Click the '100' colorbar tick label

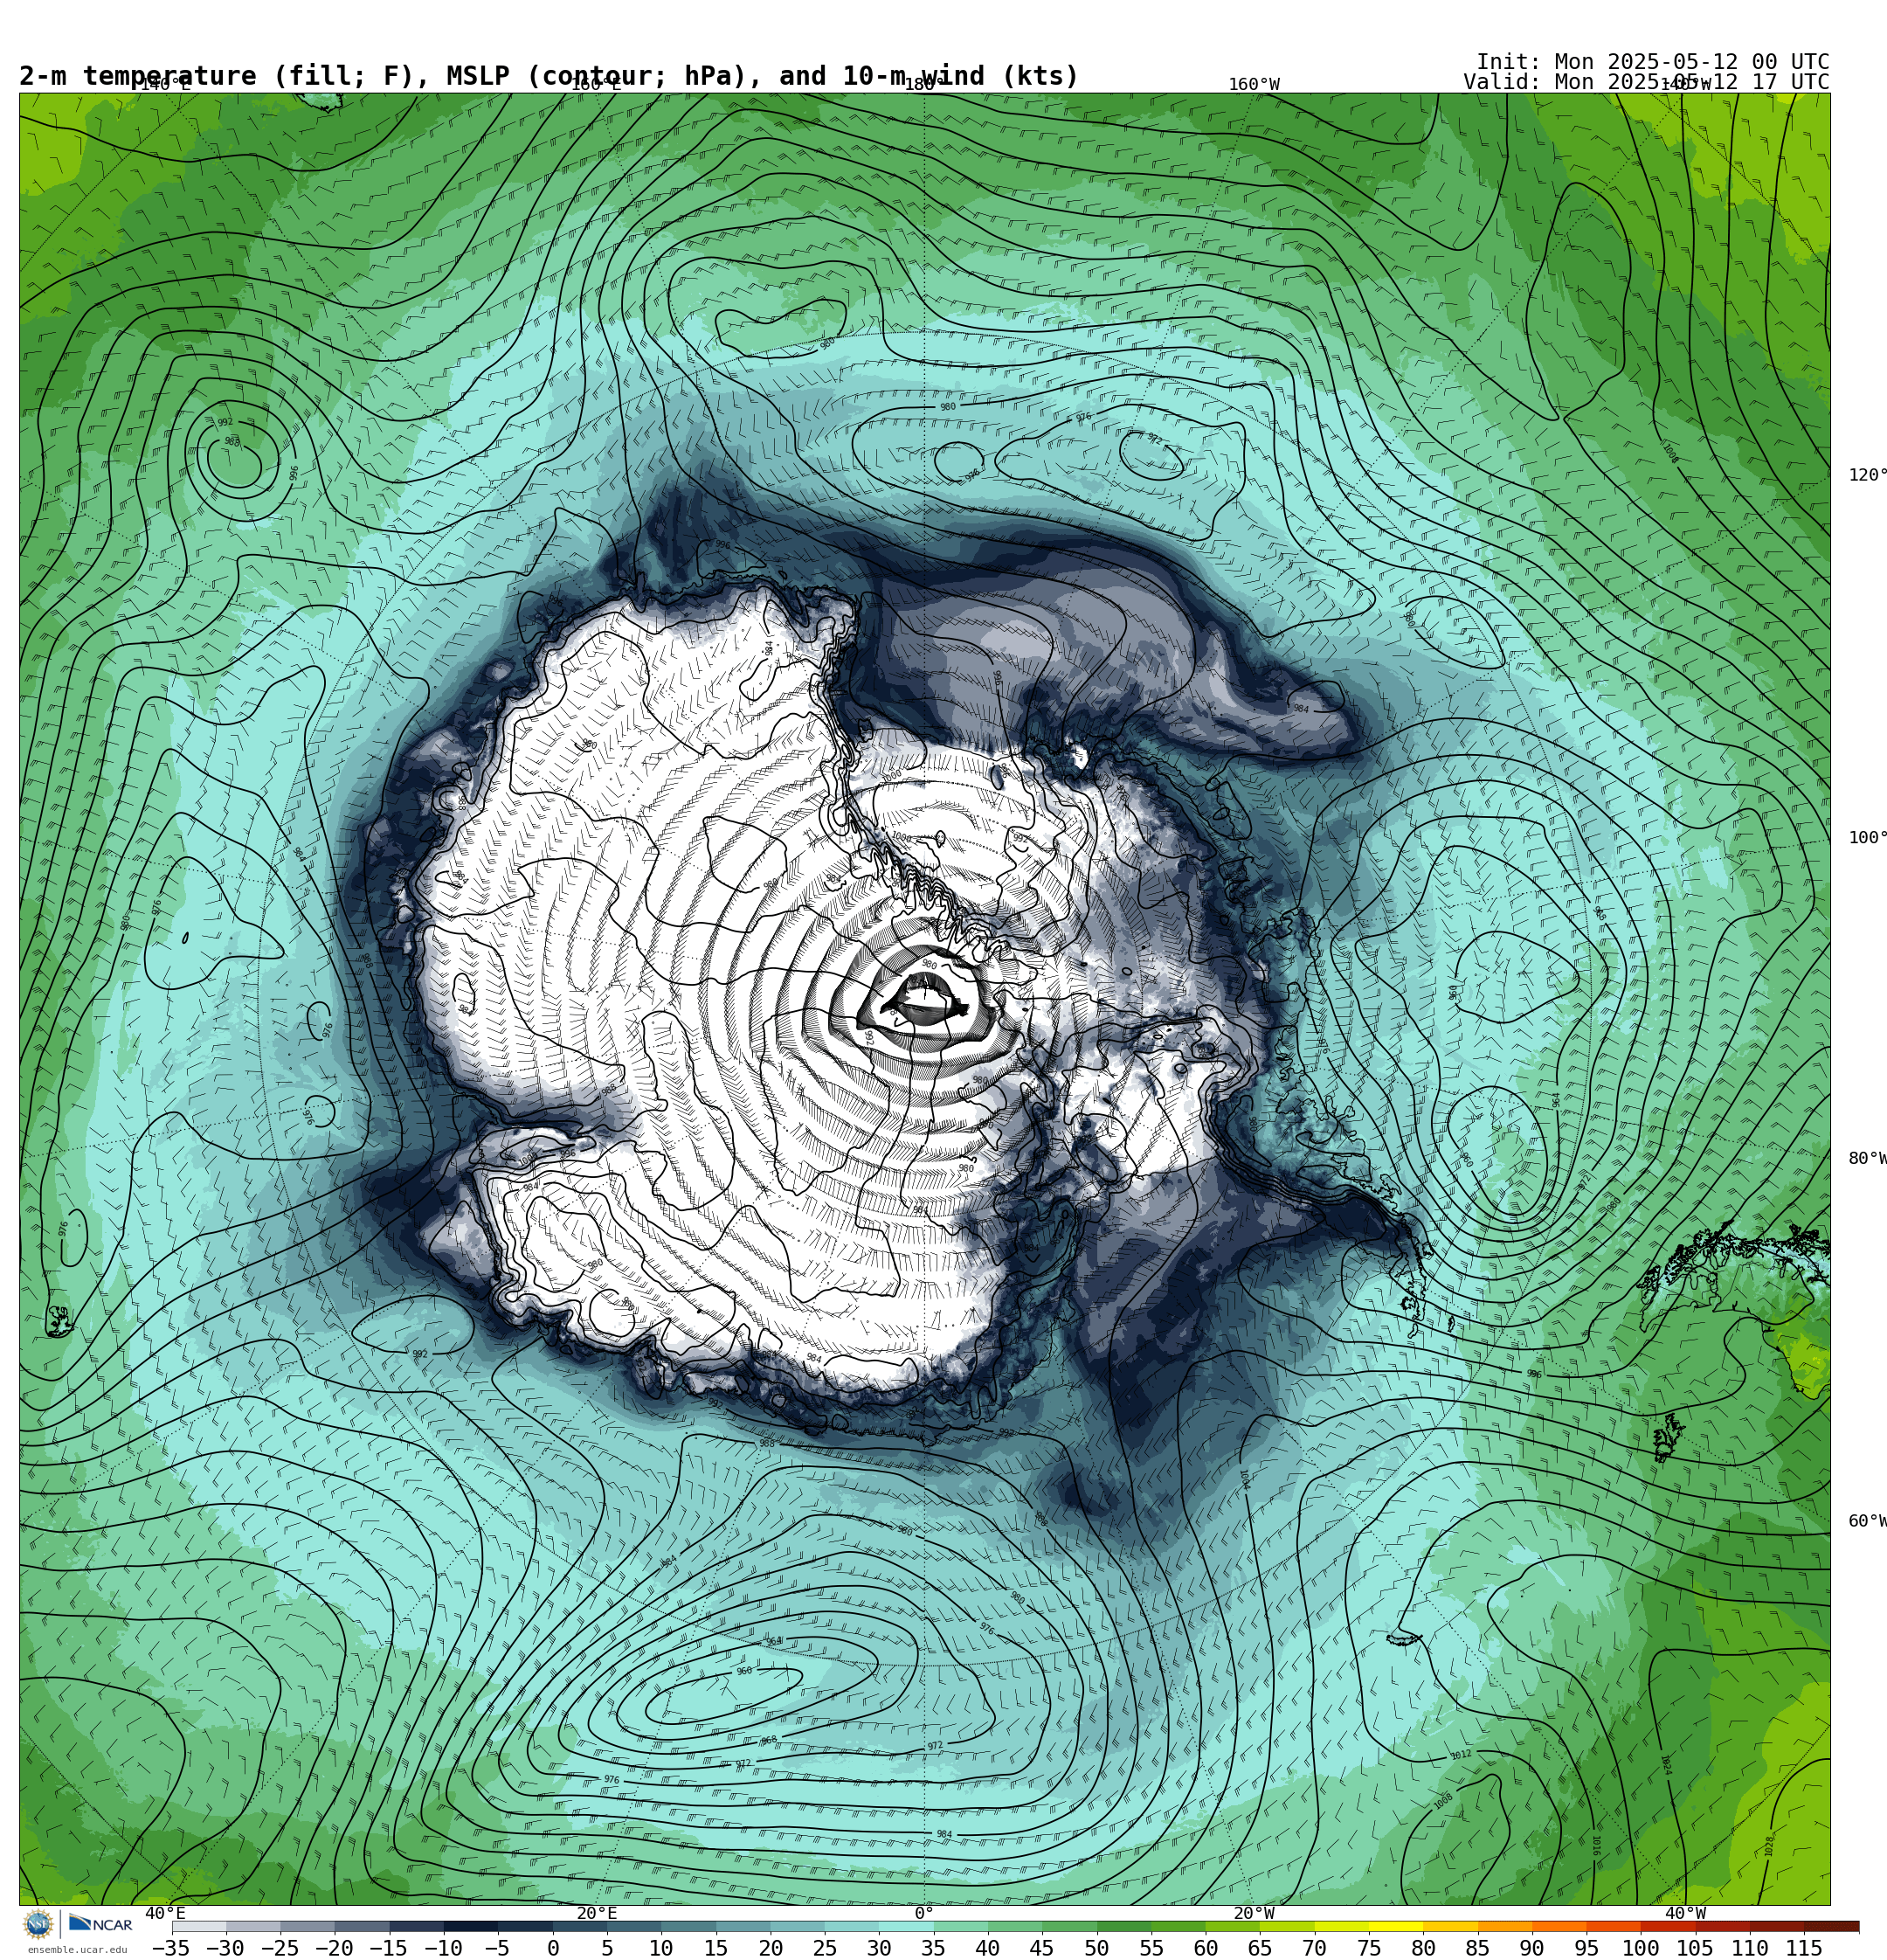[x=1642, y=1948]
